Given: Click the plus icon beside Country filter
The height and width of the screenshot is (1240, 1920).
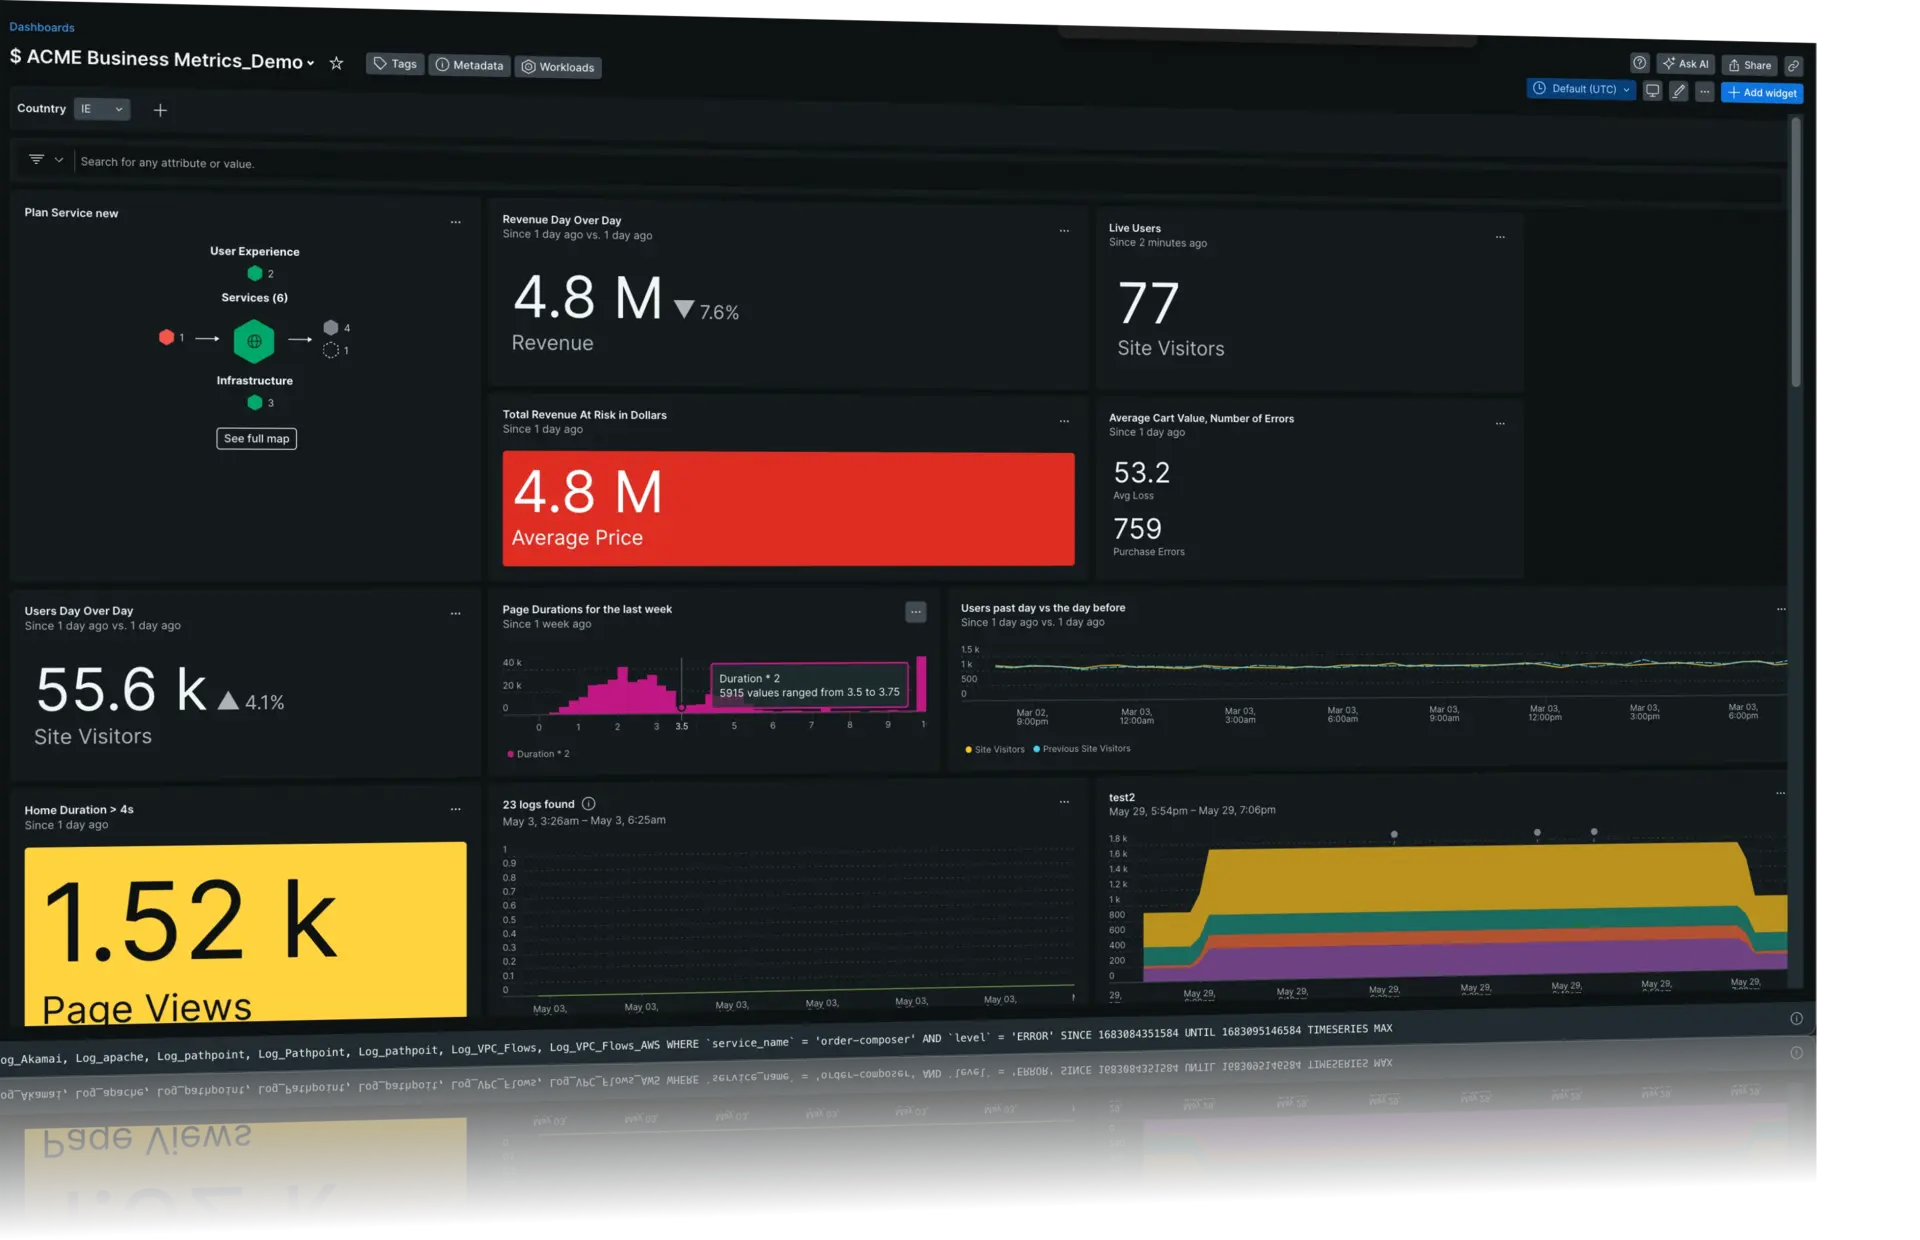Looking at the screenshot, I should coord(160,110).
